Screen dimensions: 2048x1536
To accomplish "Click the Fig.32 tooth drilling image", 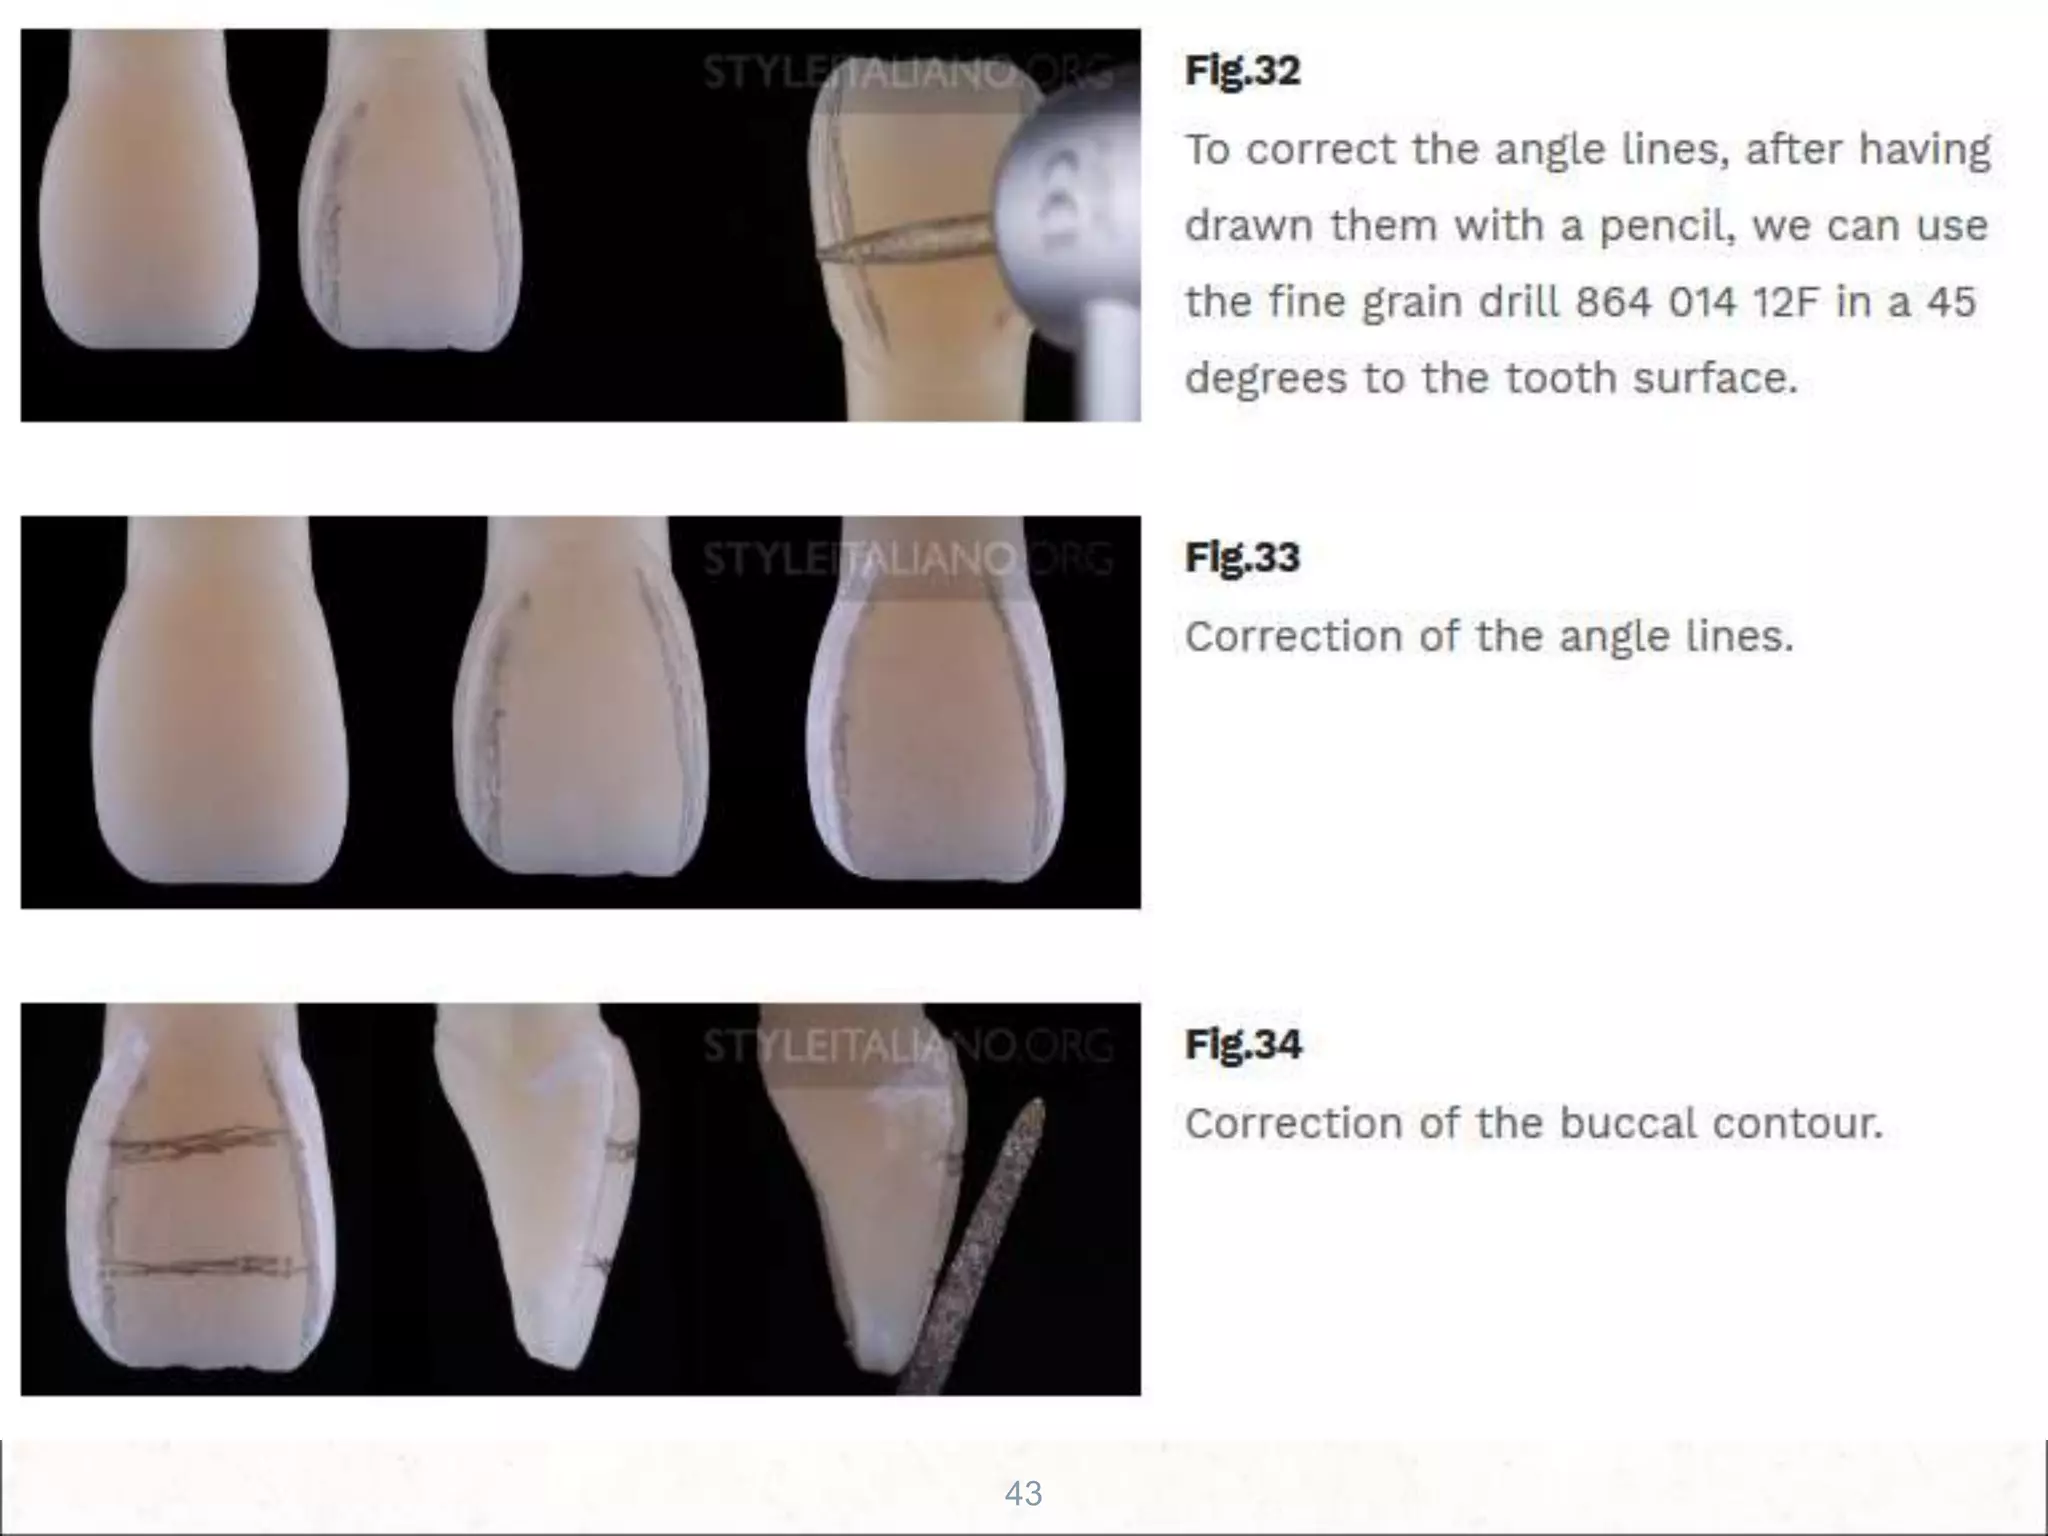I will [580, 225].
